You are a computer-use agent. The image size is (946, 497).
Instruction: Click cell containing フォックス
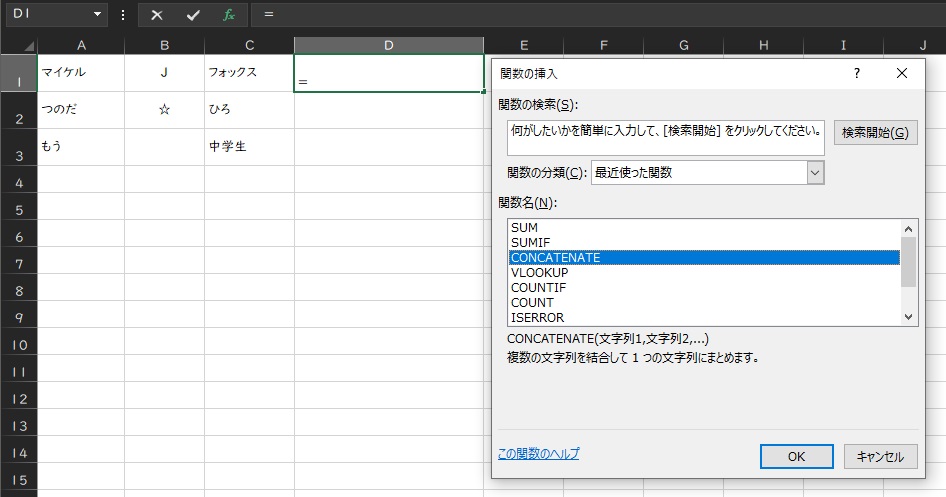(249, 73)
